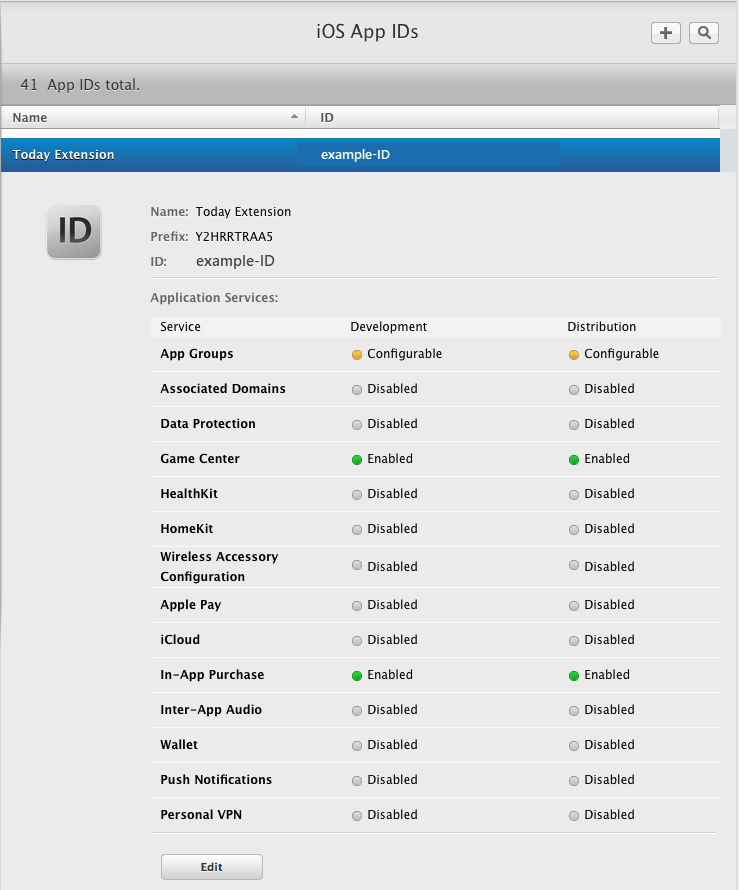Viewport: 739px width, 890px height.
Task: Click the Game Center Enabled green indicator
Action: pos(356,459)
